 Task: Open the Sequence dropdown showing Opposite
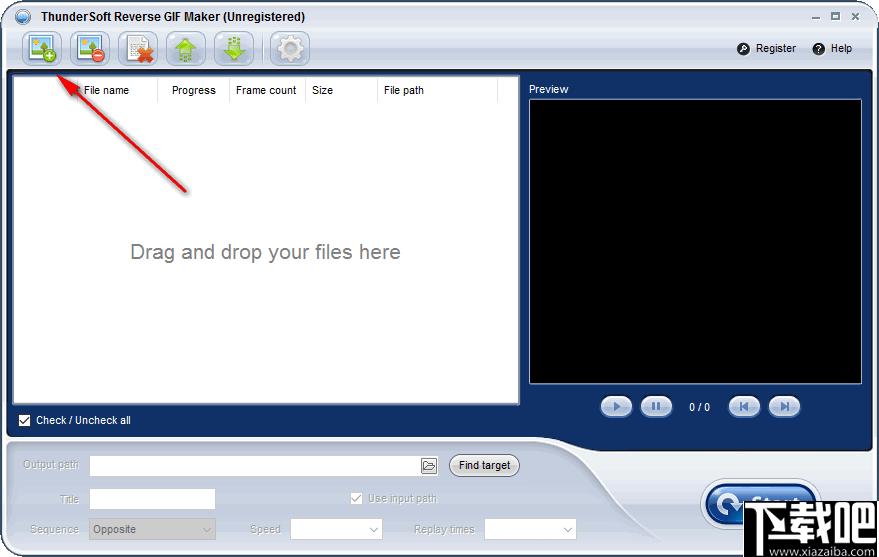pos(152,530)
